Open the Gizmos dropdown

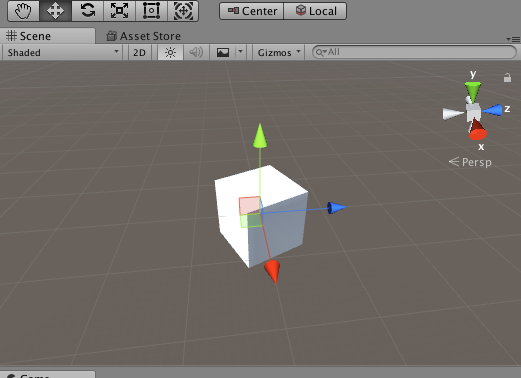pyautogui.click(x=279, y=52)
